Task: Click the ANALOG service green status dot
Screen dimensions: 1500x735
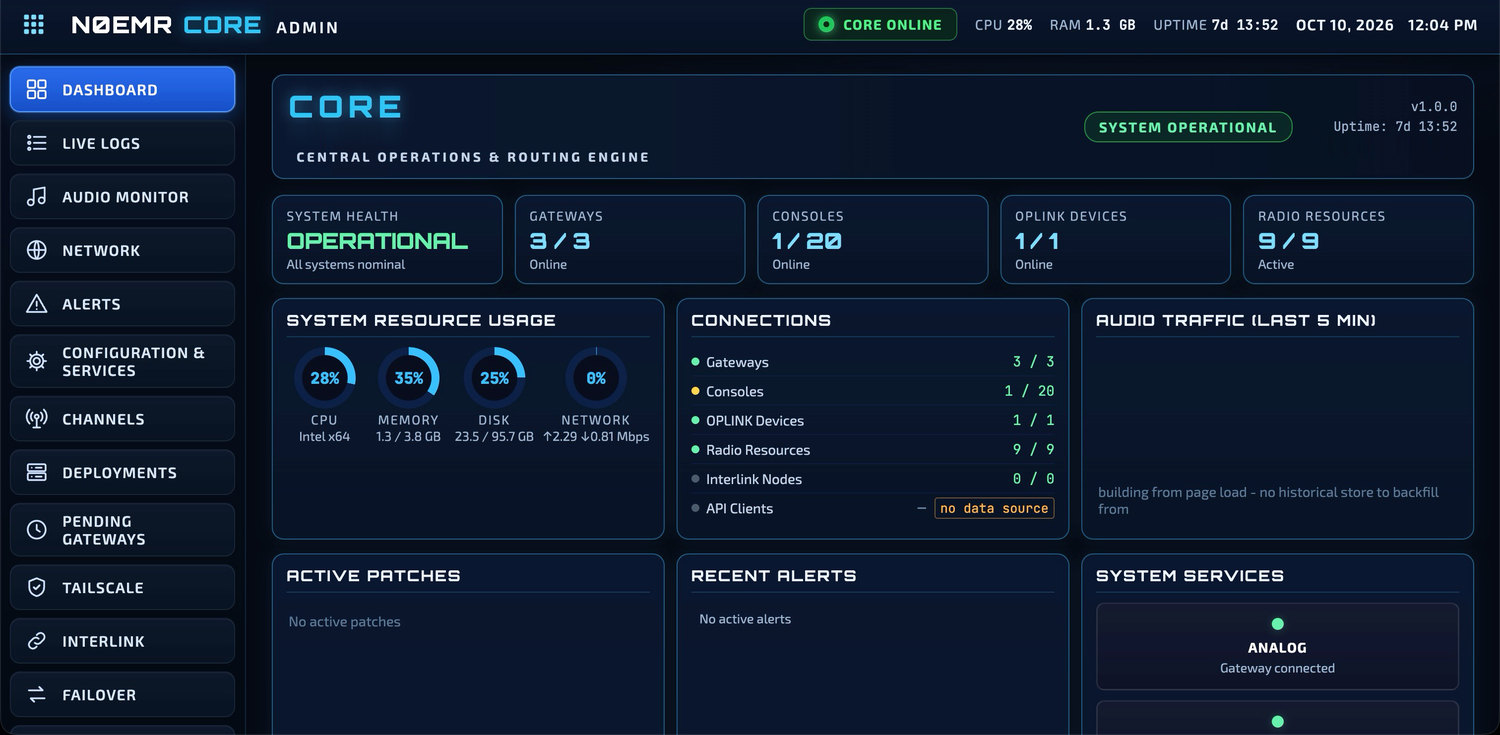Action: [1277, 624]
